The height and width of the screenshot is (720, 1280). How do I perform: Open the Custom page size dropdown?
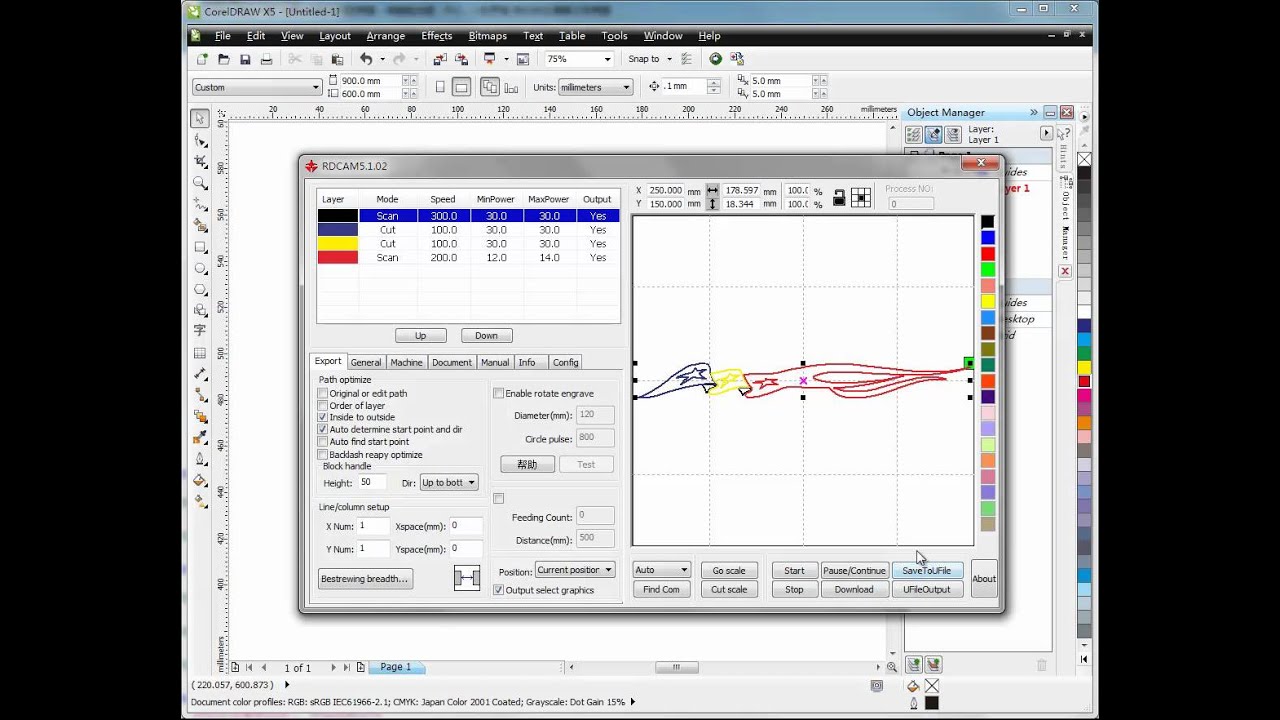[x=316, y=87]
